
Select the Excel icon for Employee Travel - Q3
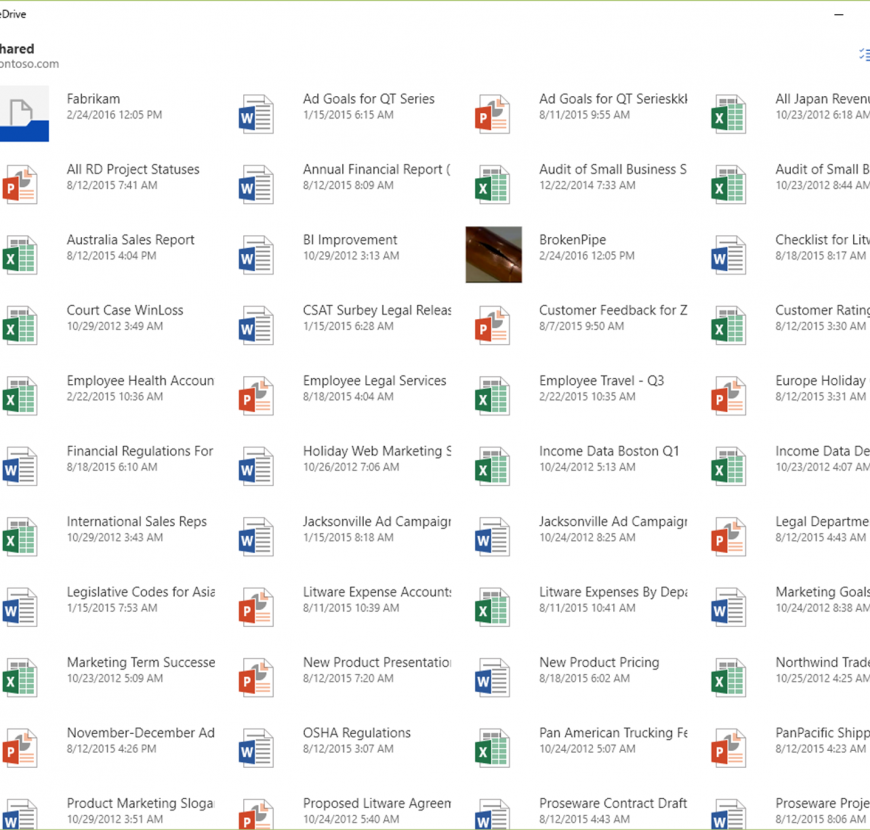tap(492, 396)
